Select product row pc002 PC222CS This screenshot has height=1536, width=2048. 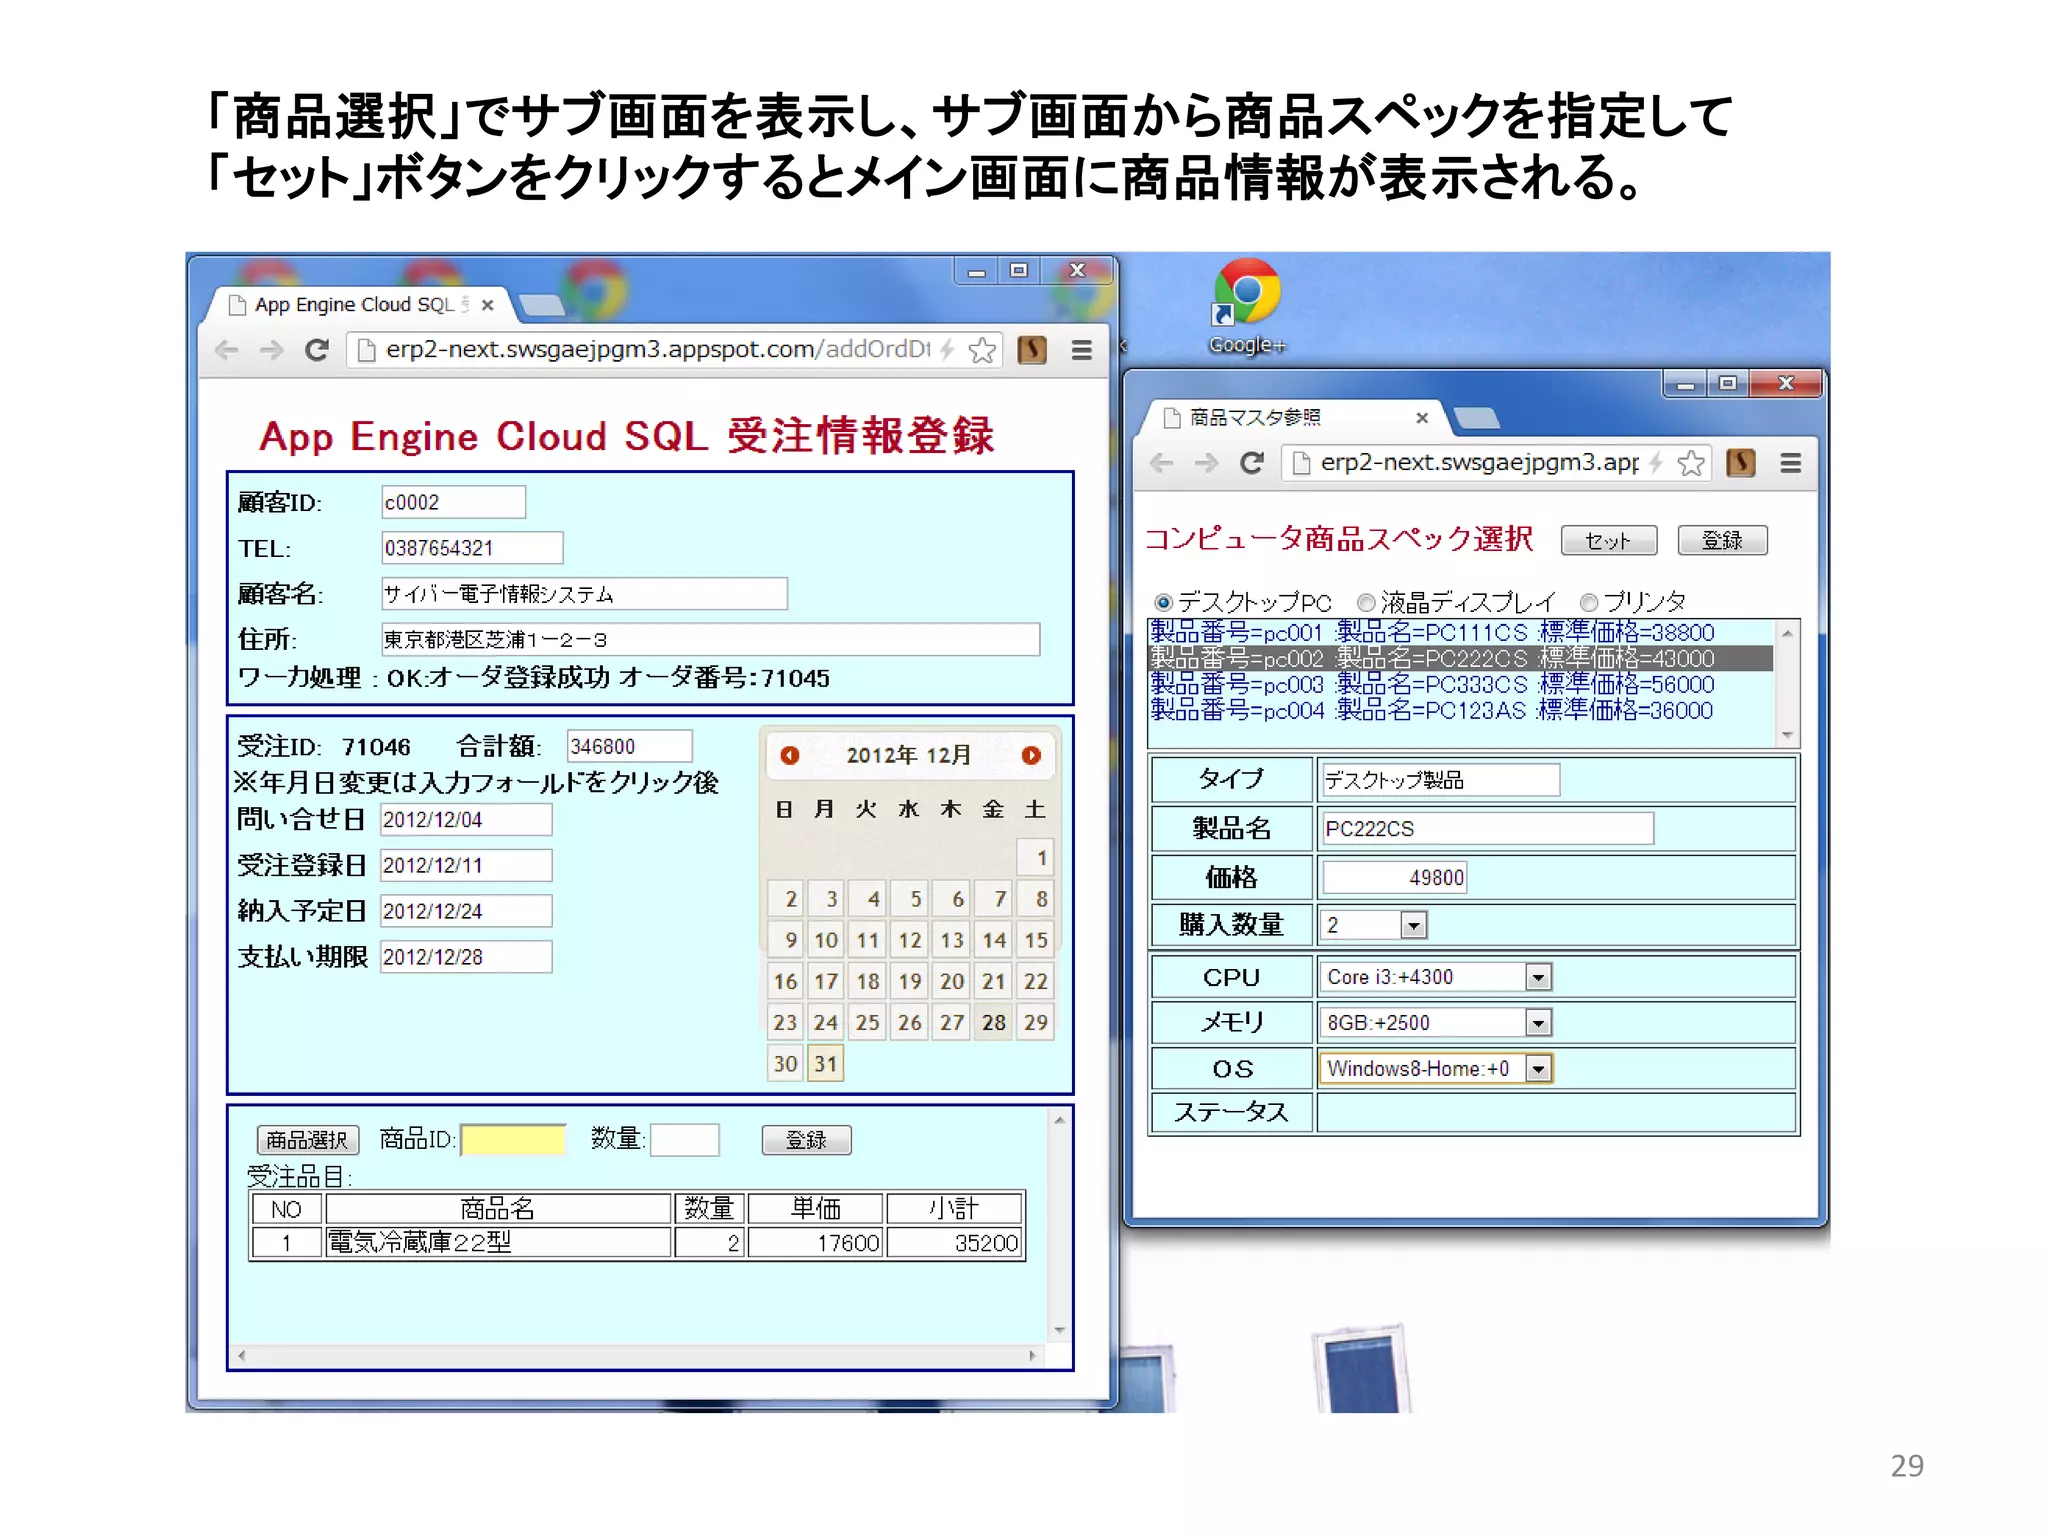tap(1460, 658)
